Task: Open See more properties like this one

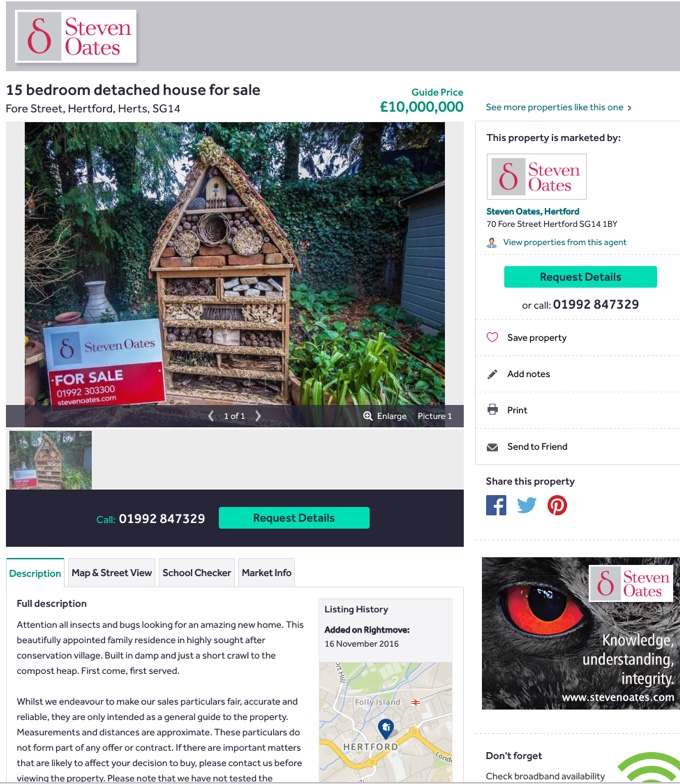Action: click(x=558, y=108)
